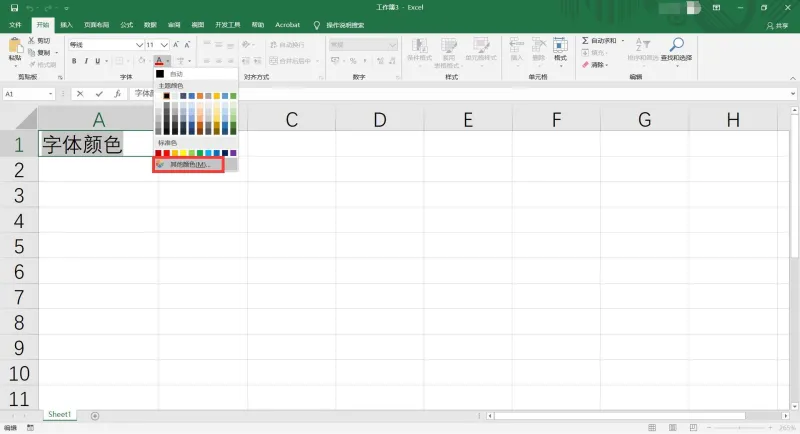Select the Sheet1 tab
The height and width of the screenshot is (434, 800).
[x=59, y=415]
